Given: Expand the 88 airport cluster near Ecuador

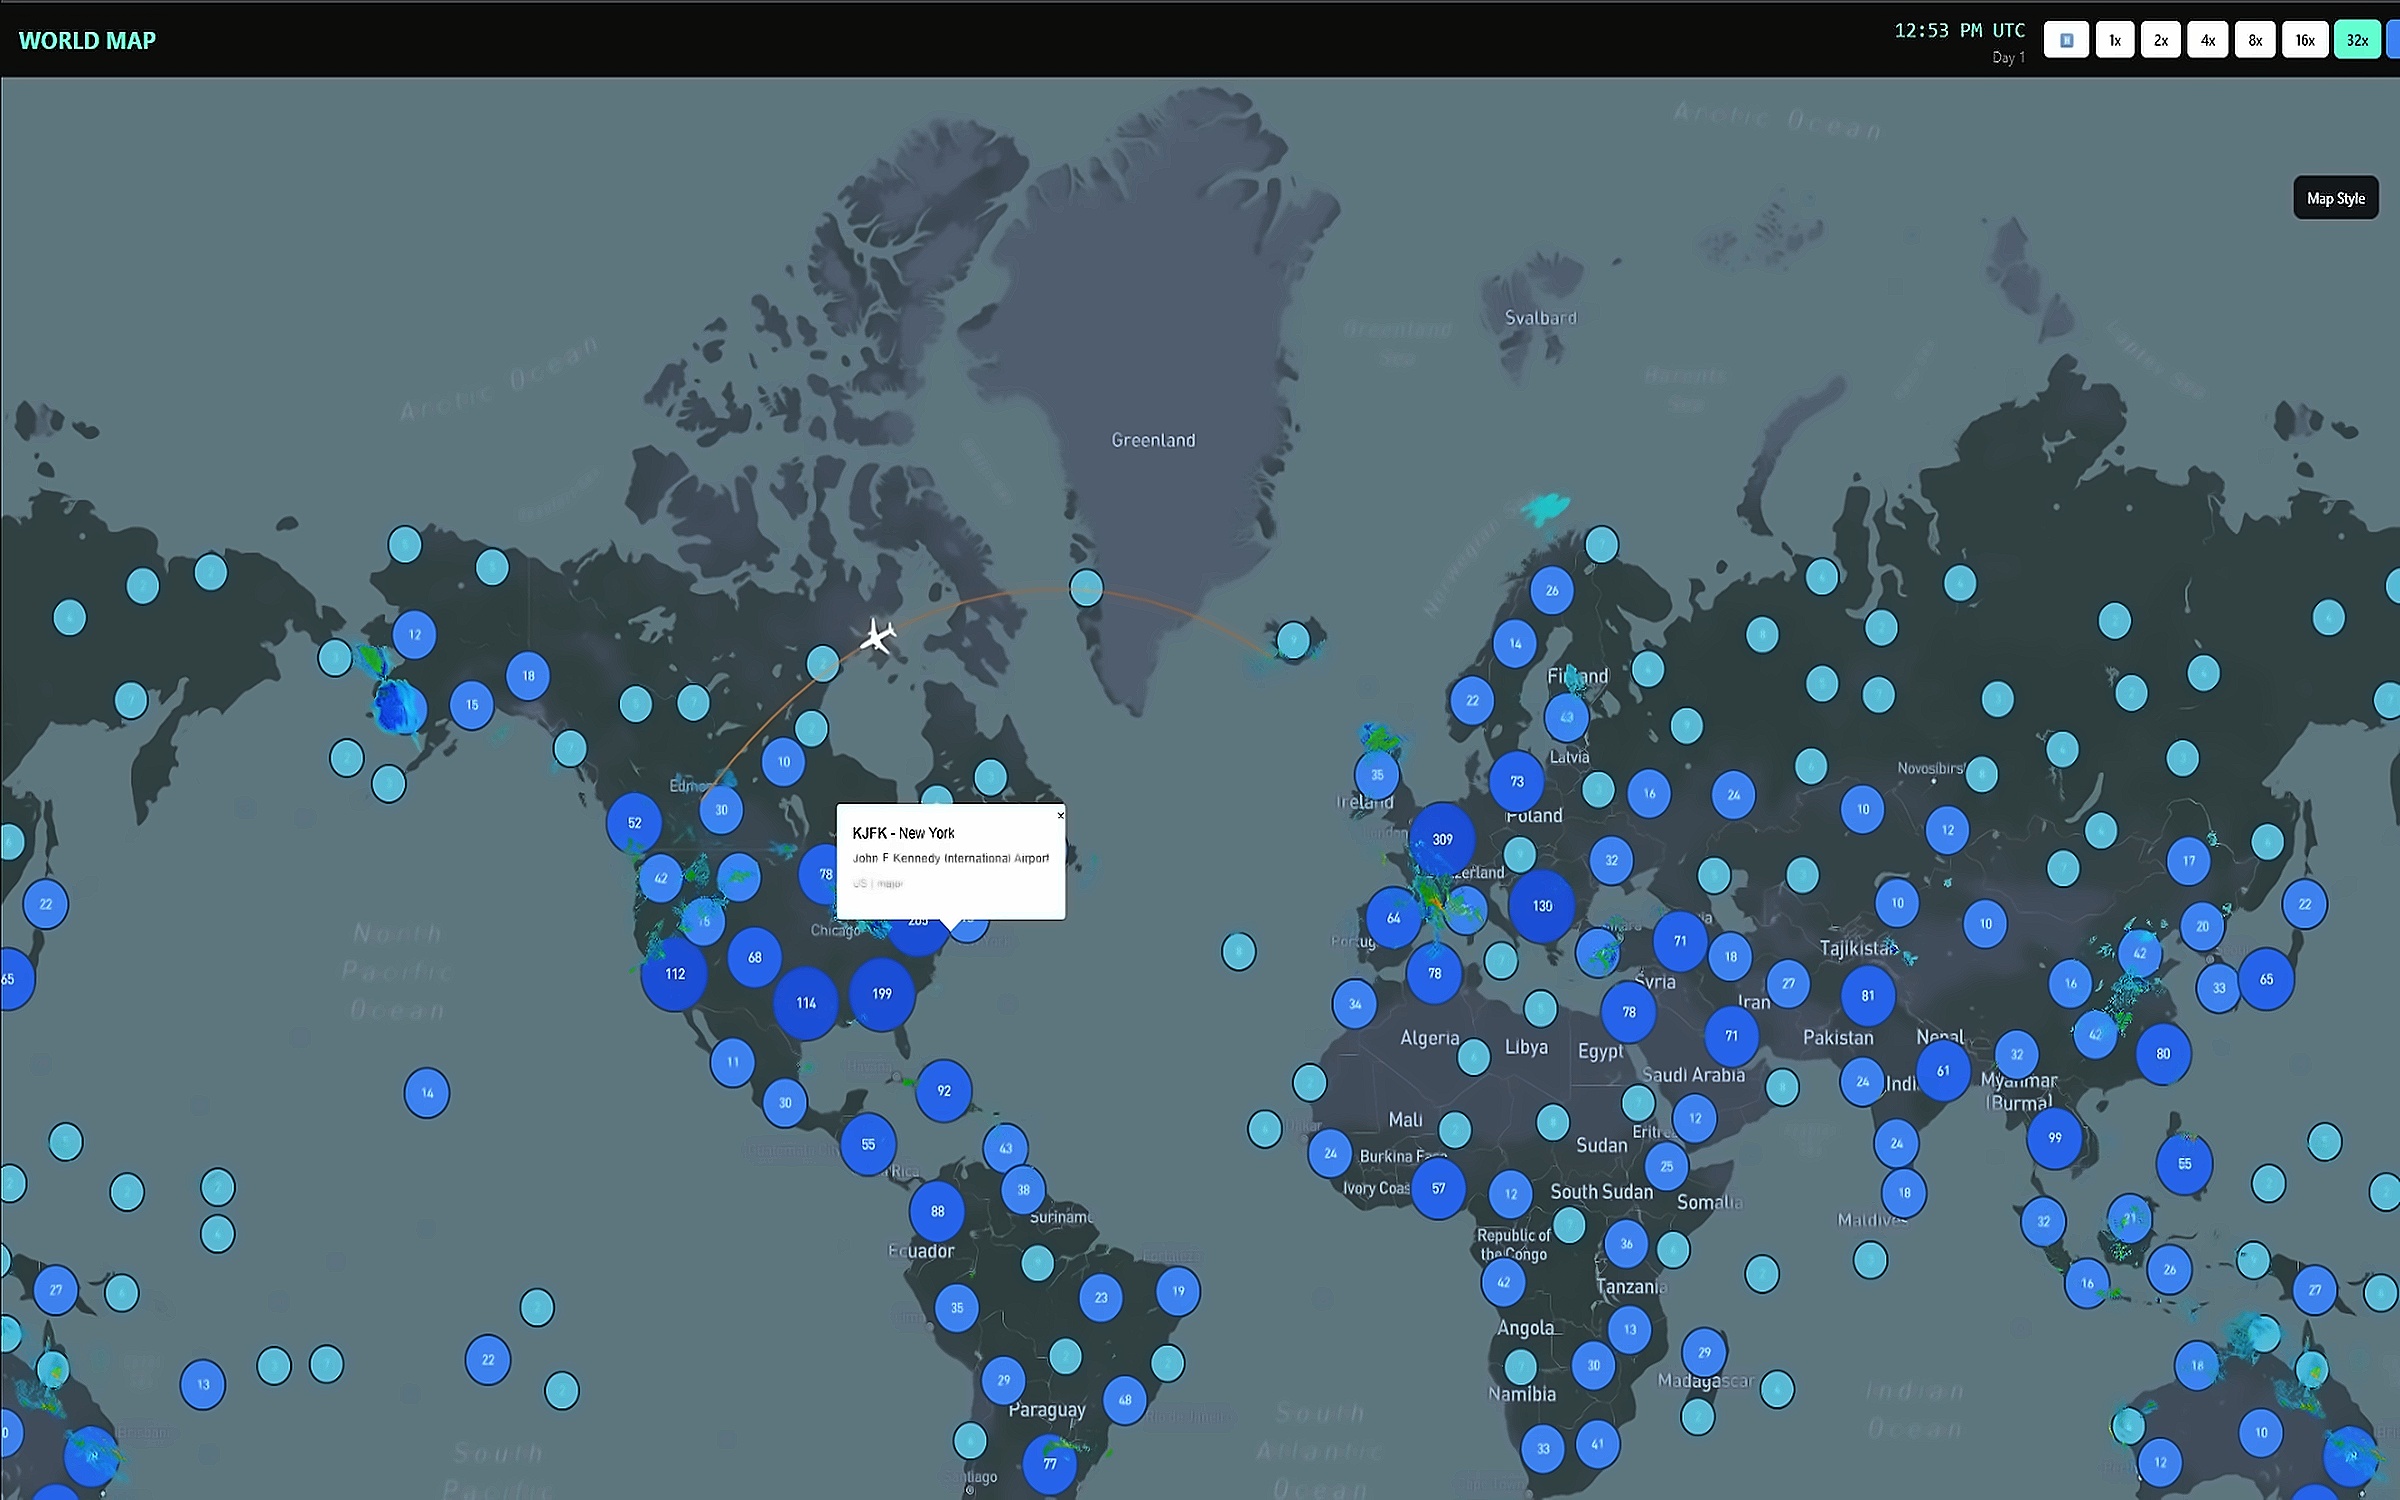Looking at the screenshot, I should [937, 1211].
